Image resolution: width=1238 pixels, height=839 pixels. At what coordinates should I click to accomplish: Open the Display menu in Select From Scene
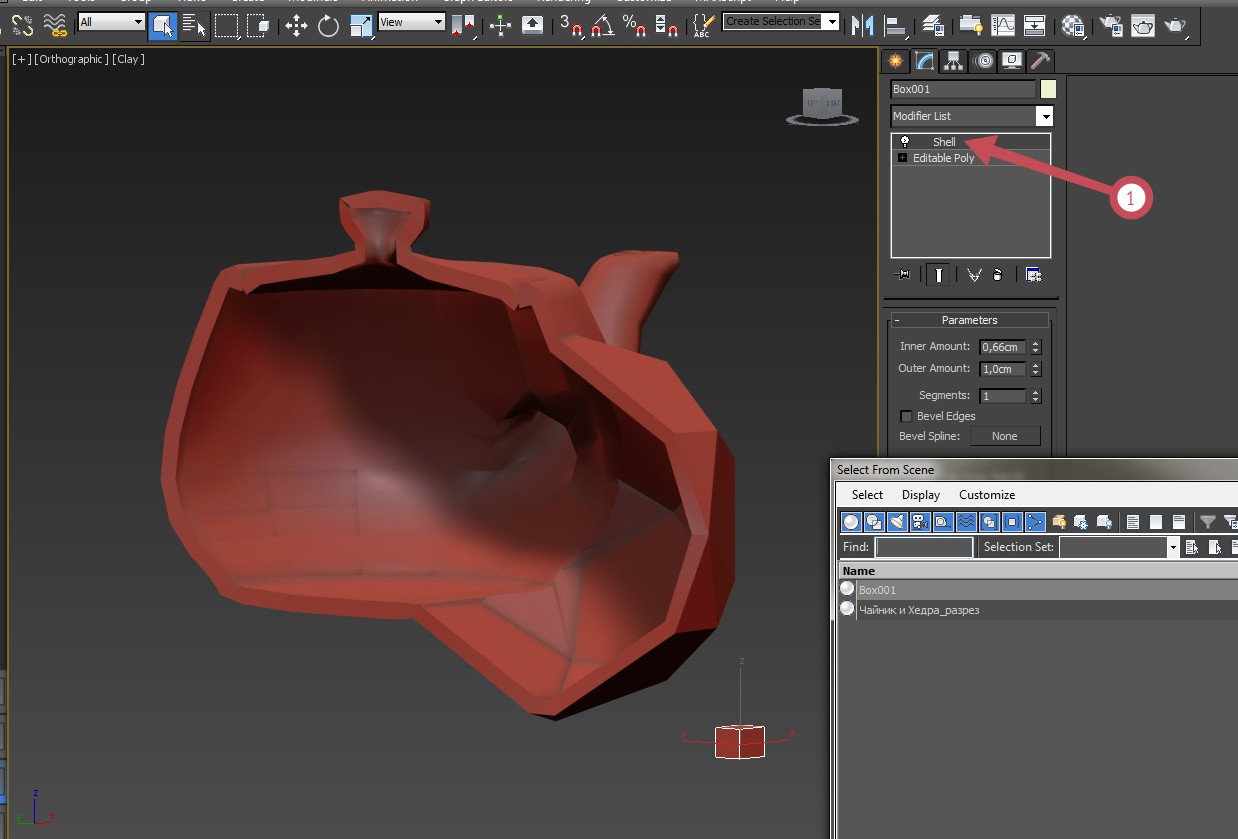pyautogui.click(x=921, y=495)
